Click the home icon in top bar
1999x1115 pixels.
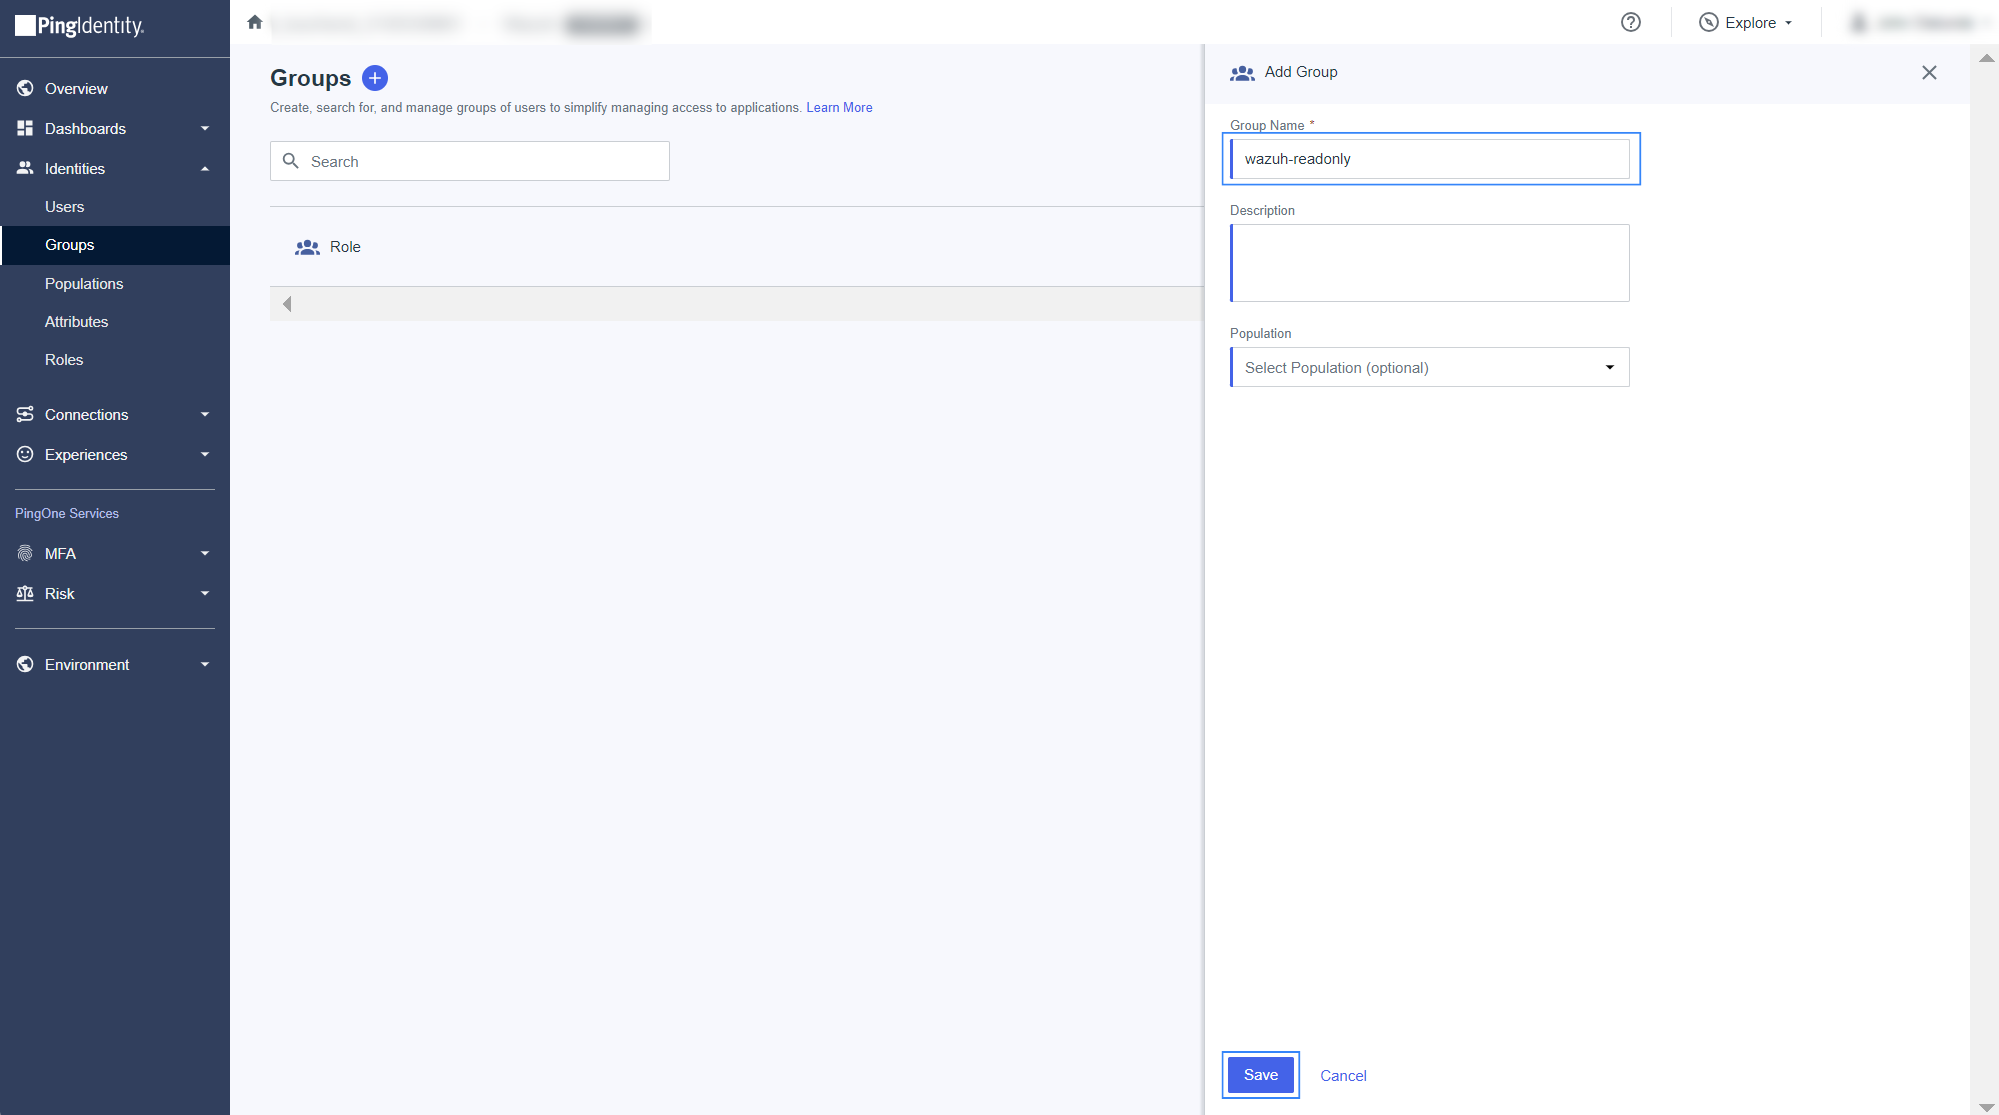click(255, 22)
